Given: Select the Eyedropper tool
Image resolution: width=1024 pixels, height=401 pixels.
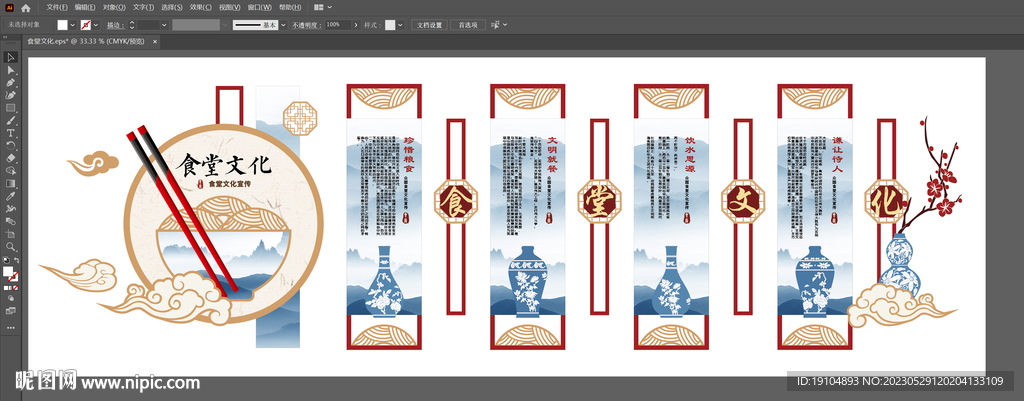Looking at the screenshot, I should (10, 197).
